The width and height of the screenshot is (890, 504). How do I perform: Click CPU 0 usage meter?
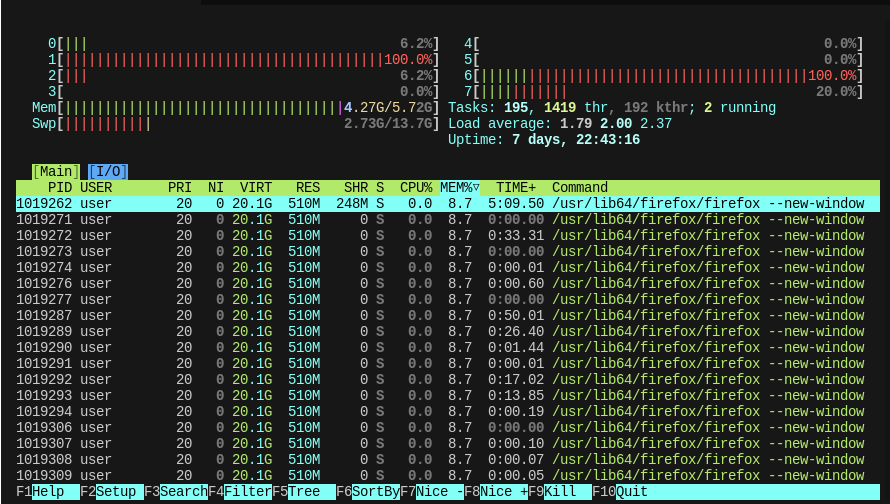244,44
